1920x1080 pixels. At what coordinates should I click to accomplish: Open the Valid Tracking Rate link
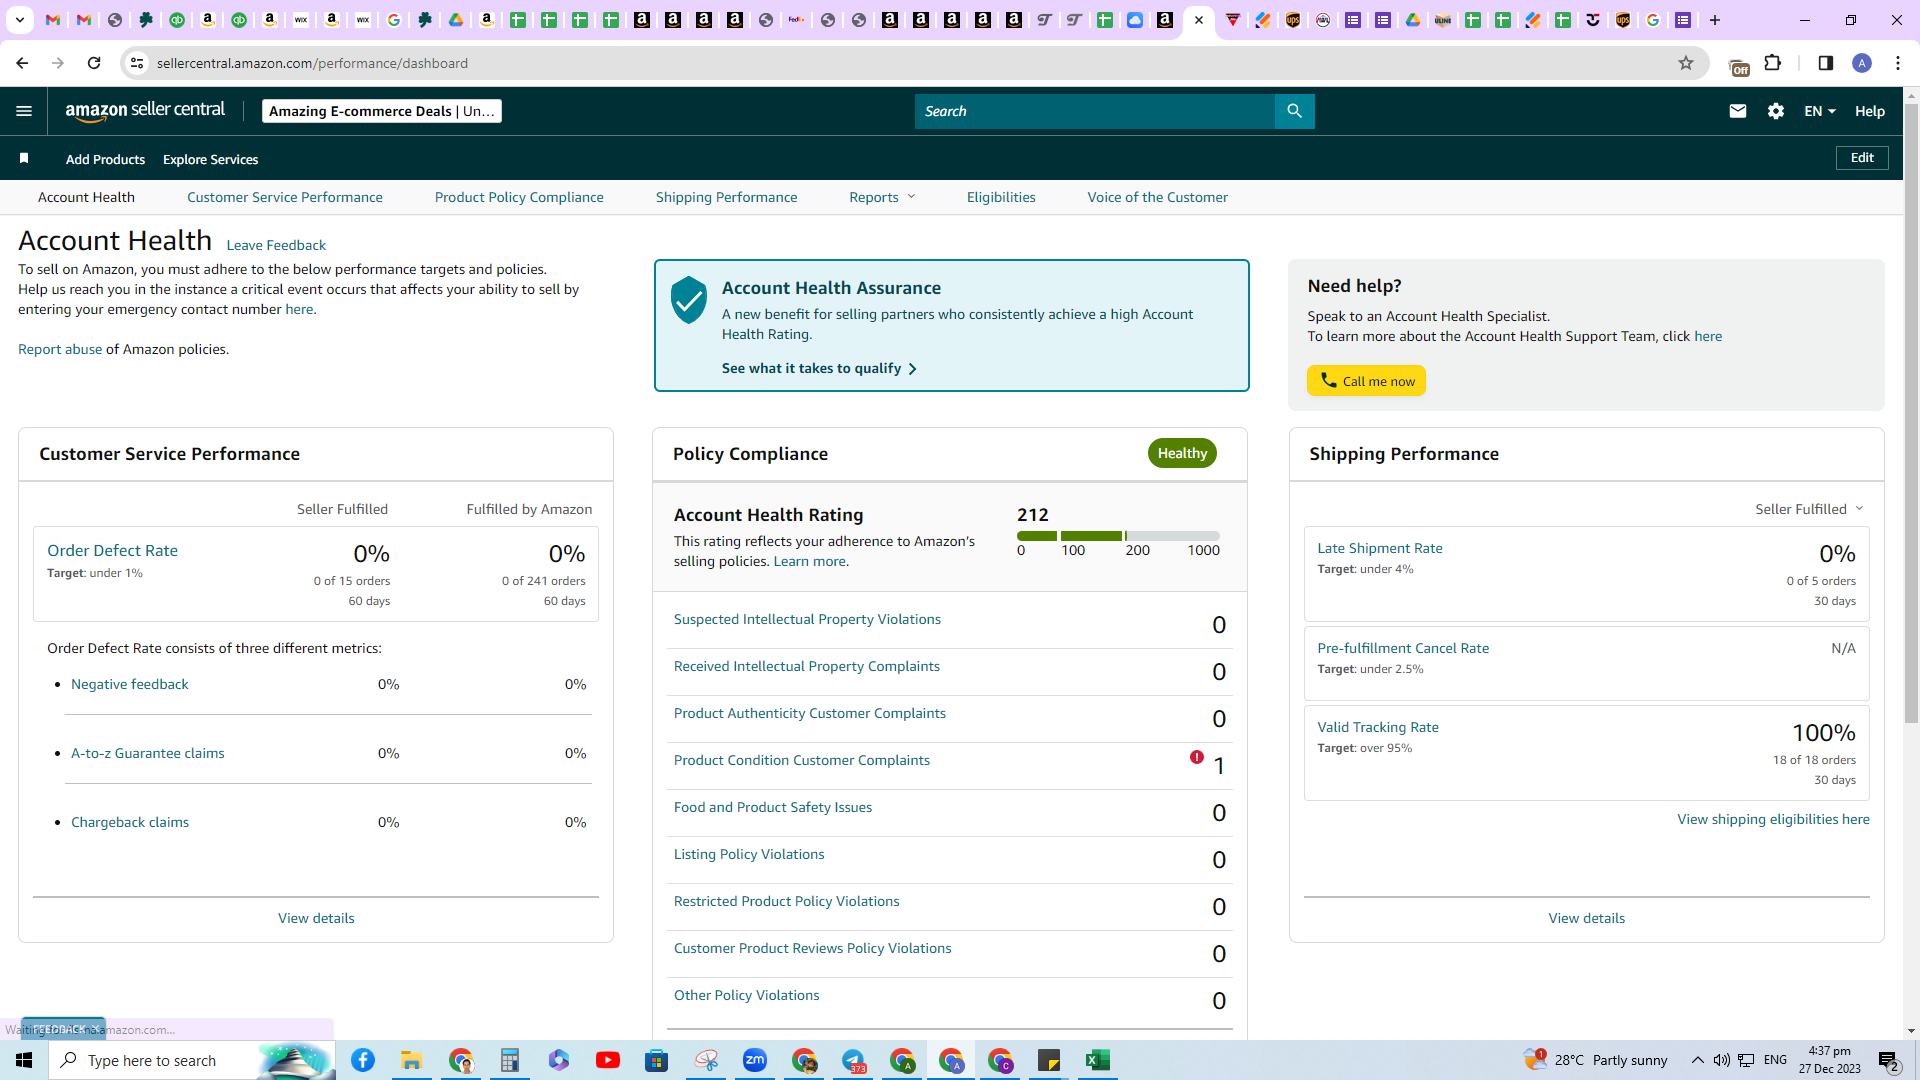coord(1377,727)
